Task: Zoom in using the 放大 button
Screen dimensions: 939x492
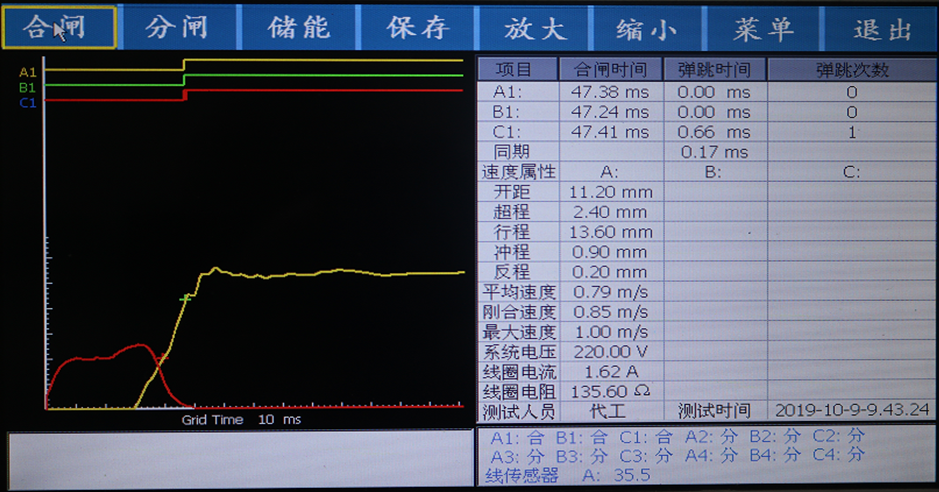Action: click(x=534, y=28)
